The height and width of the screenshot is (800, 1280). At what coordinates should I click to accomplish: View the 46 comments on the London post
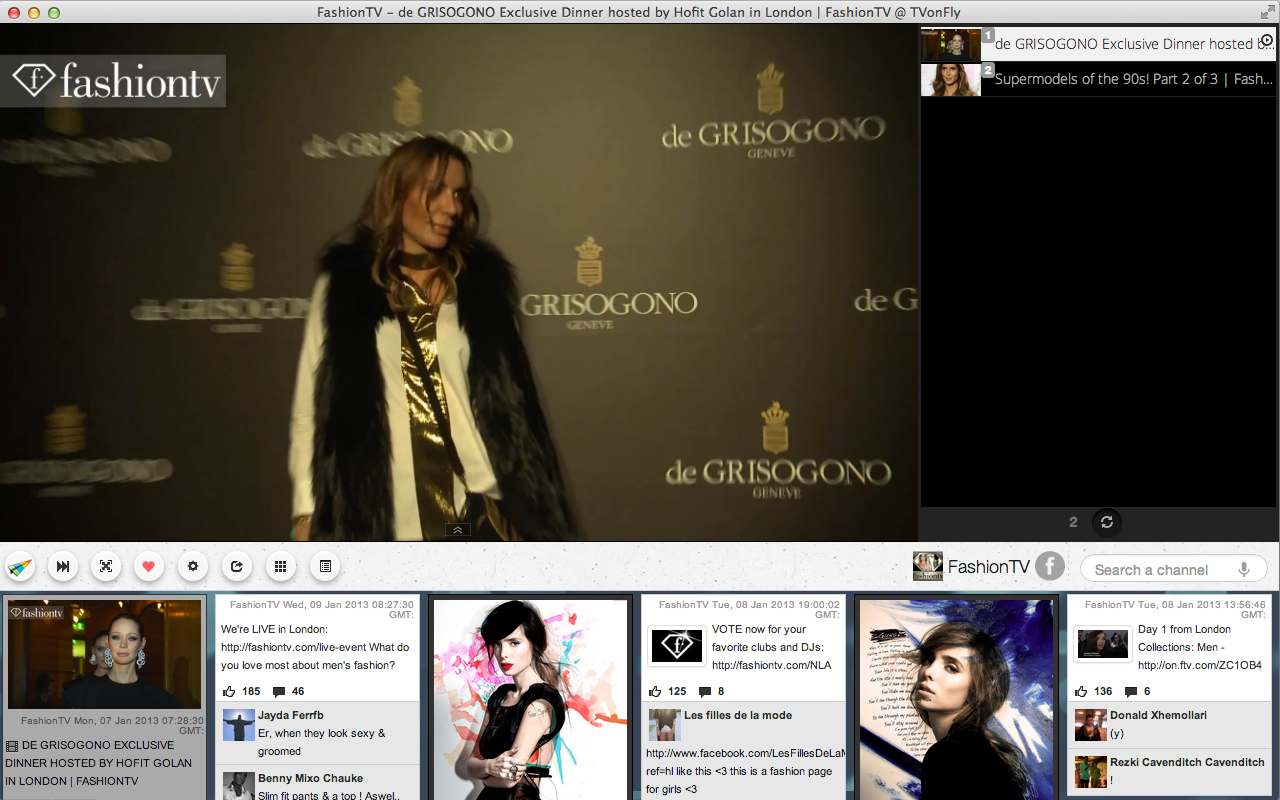tap(280, 691)
